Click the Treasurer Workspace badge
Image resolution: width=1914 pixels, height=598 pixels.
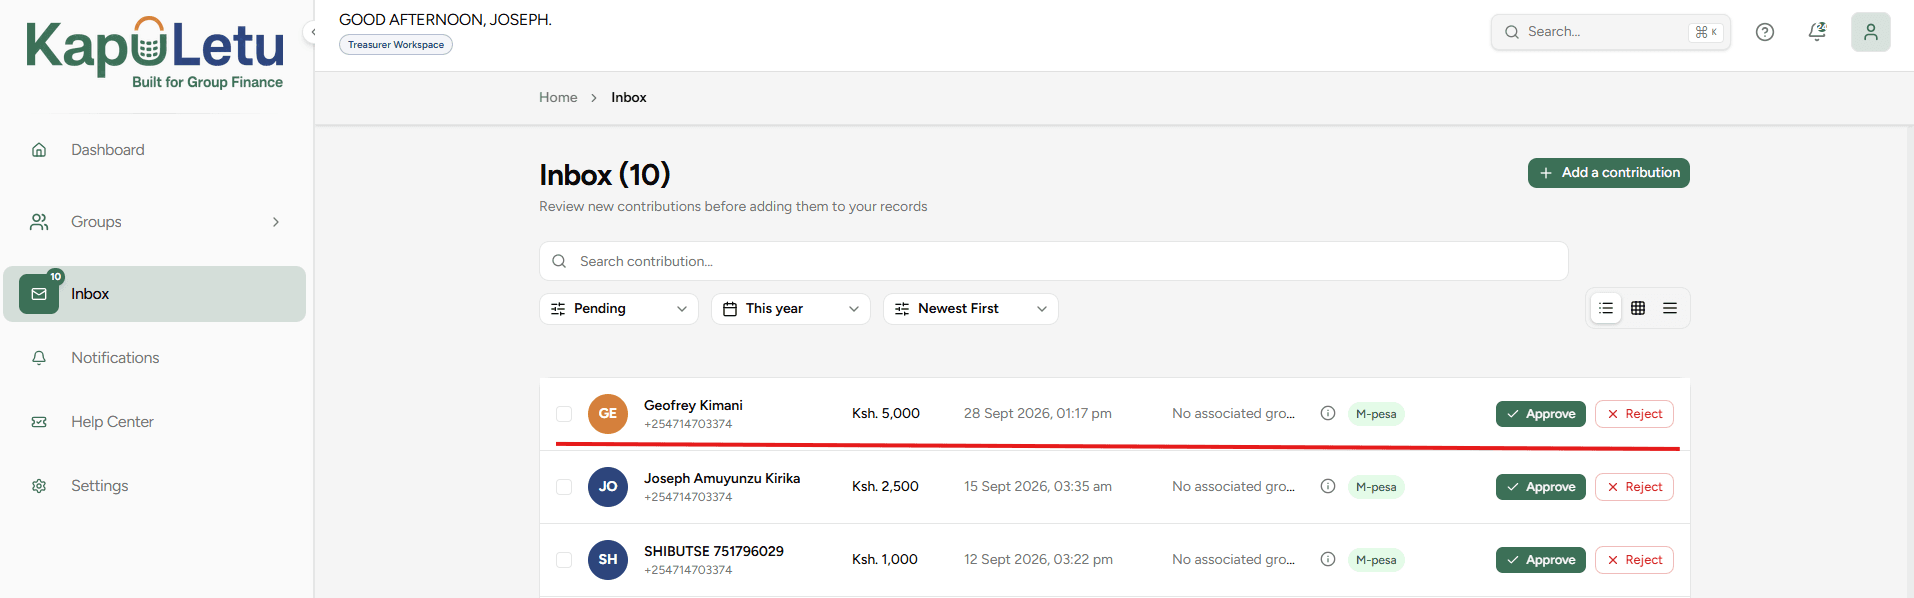(396, 45)
